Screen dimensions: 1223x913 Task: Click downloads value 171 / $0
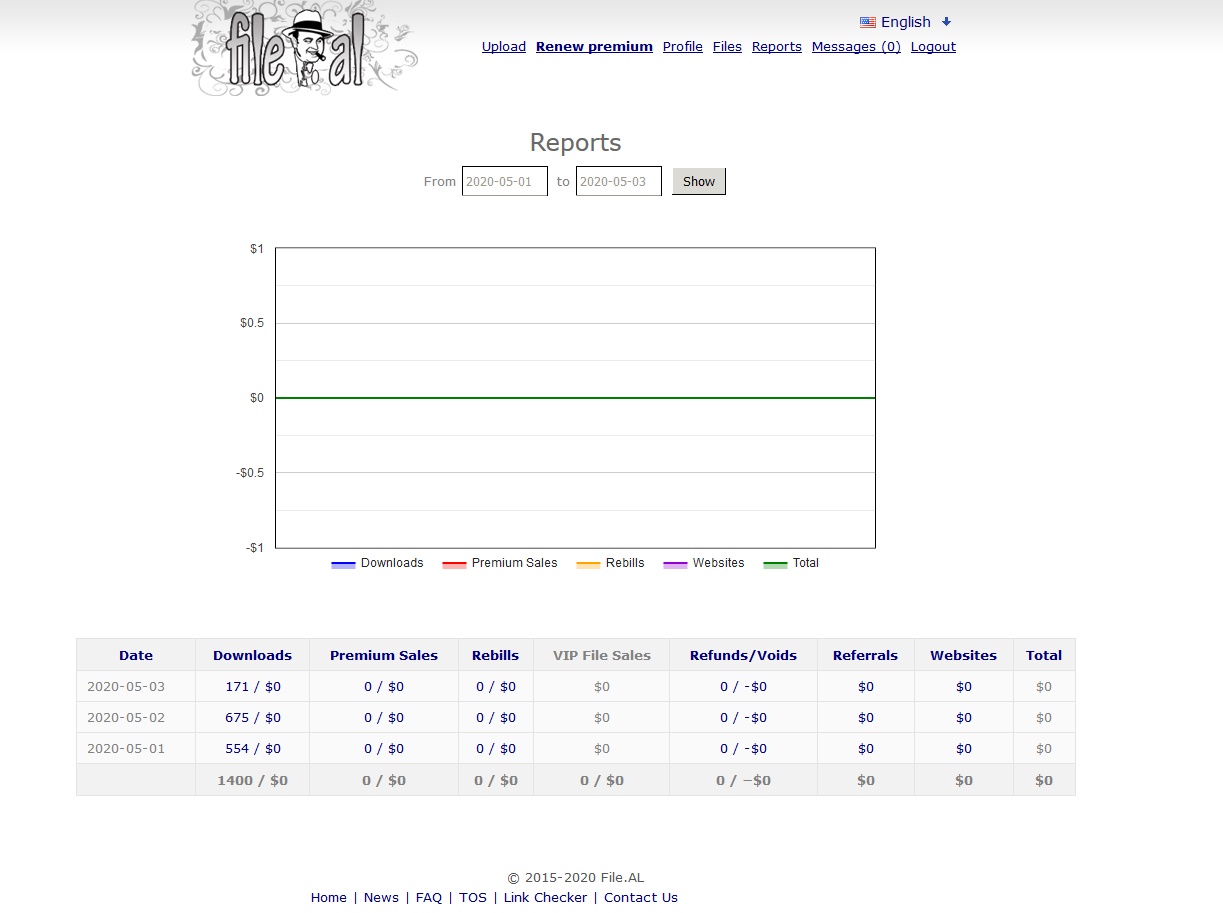click(x=252, y=686)
